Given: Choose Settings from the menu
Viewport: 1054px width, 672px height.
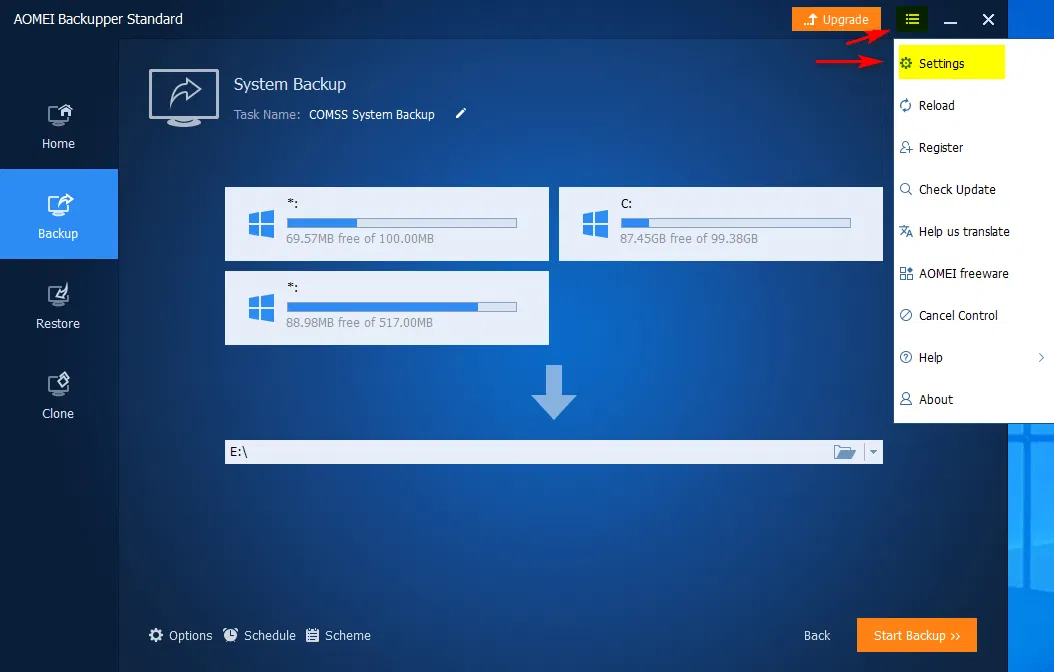Looking at the screenshot, I should (951, 62).
